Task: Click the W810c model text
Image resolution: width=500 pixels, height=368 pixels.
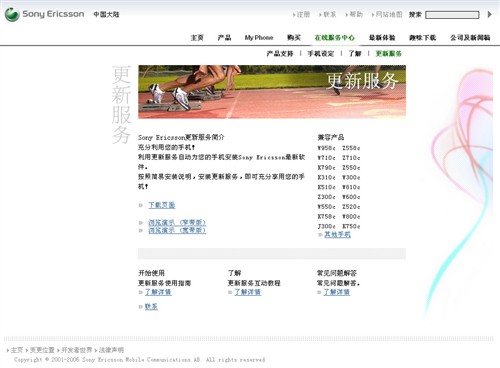Action: [x=351, y=187]
